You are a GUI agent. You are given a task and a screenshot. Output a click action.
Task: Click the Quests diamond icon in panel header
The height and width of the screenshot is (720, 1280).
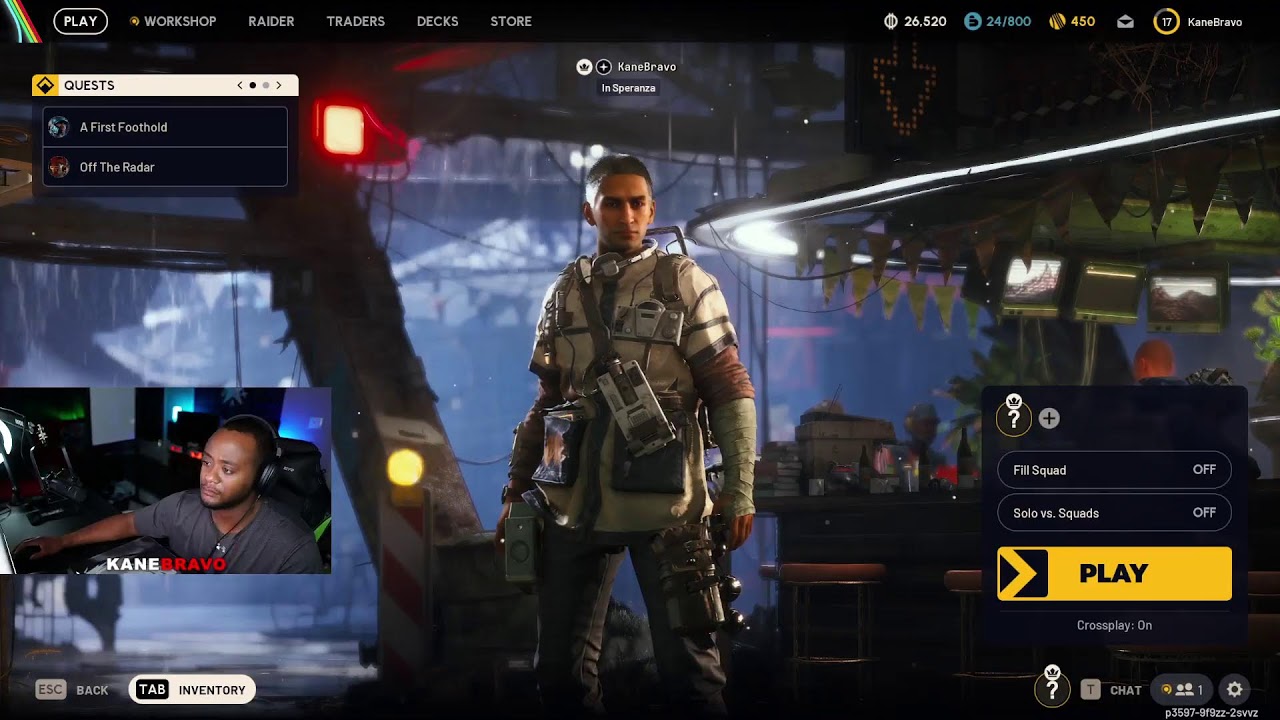tap(45, 85)
